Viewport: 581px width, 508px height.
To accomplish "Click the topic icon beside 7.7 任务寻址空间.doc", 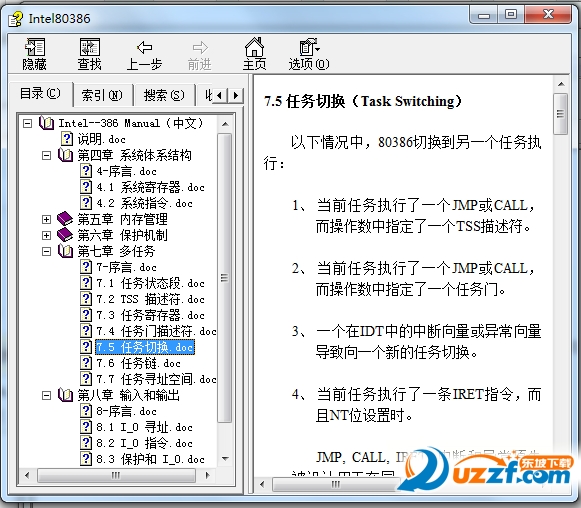I will point(86,379).
